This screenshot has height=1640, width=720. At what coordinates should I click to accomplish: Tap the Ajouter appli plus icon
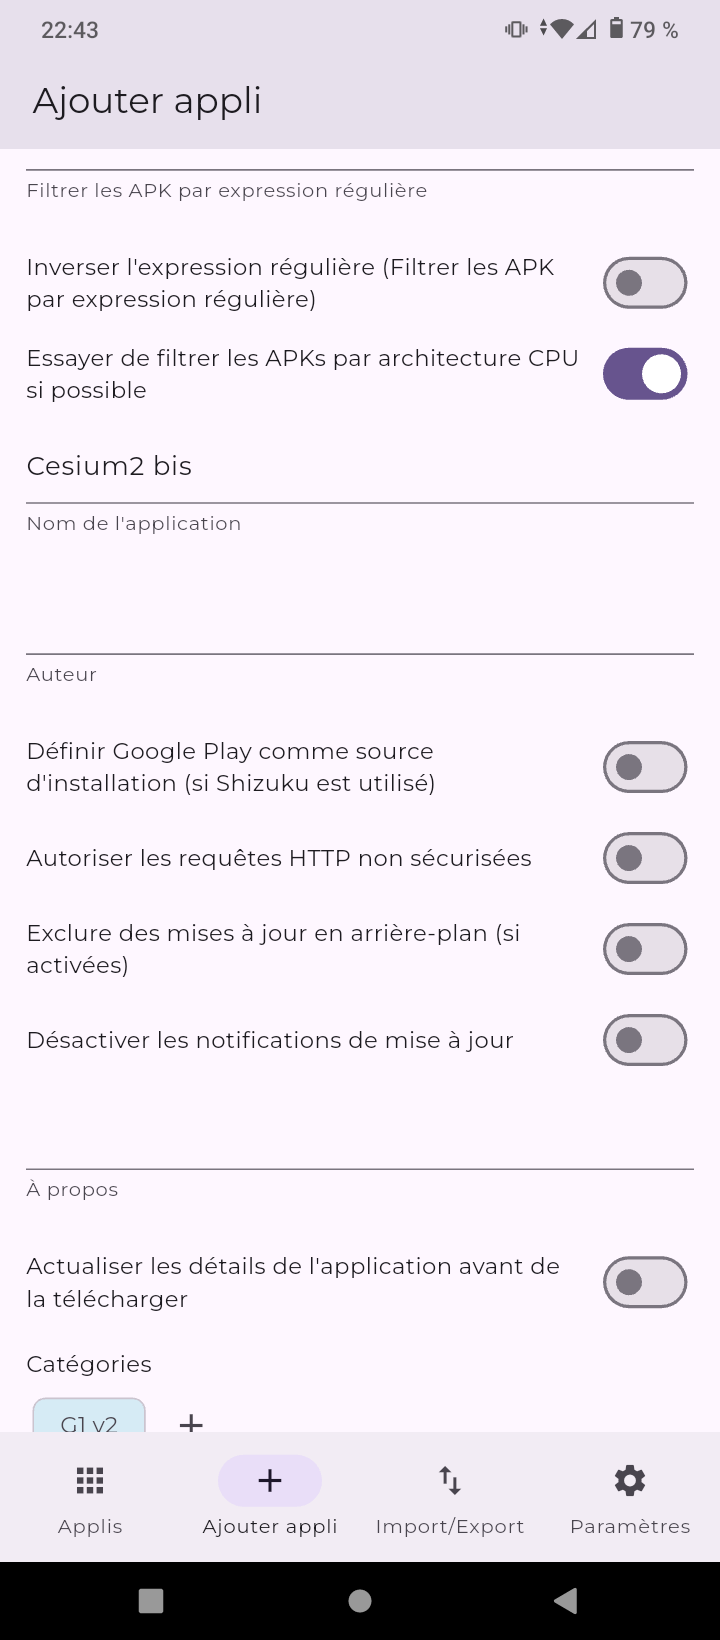point(270,1481)
